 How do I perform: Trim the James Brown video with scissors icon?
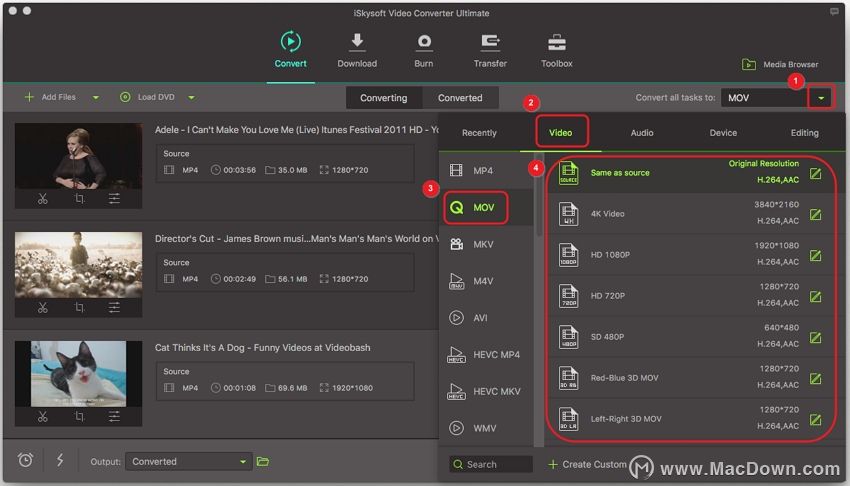[x=43, y=308]
